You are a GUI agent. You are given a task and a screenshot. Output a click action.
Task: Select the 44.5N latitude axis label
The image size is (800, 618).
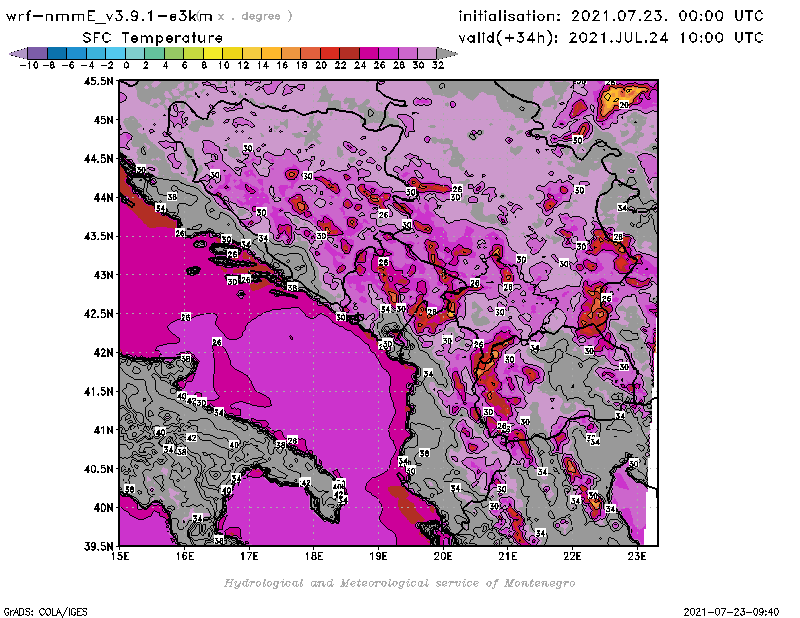point(98,159)
